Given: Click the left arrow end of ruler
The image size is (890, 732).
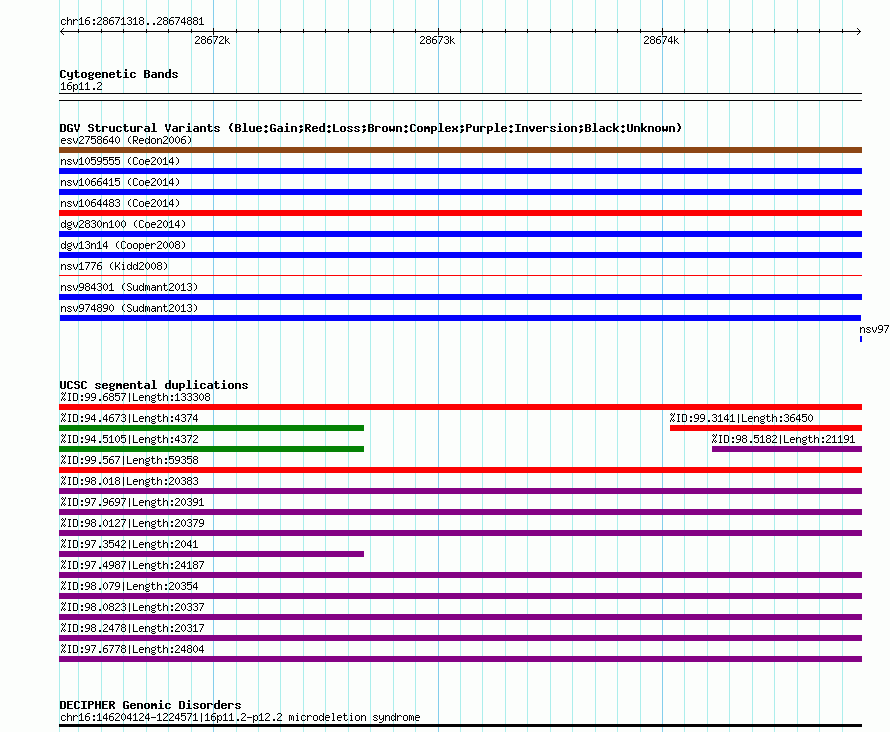Looking at the screenshot, I should (62, 32).
